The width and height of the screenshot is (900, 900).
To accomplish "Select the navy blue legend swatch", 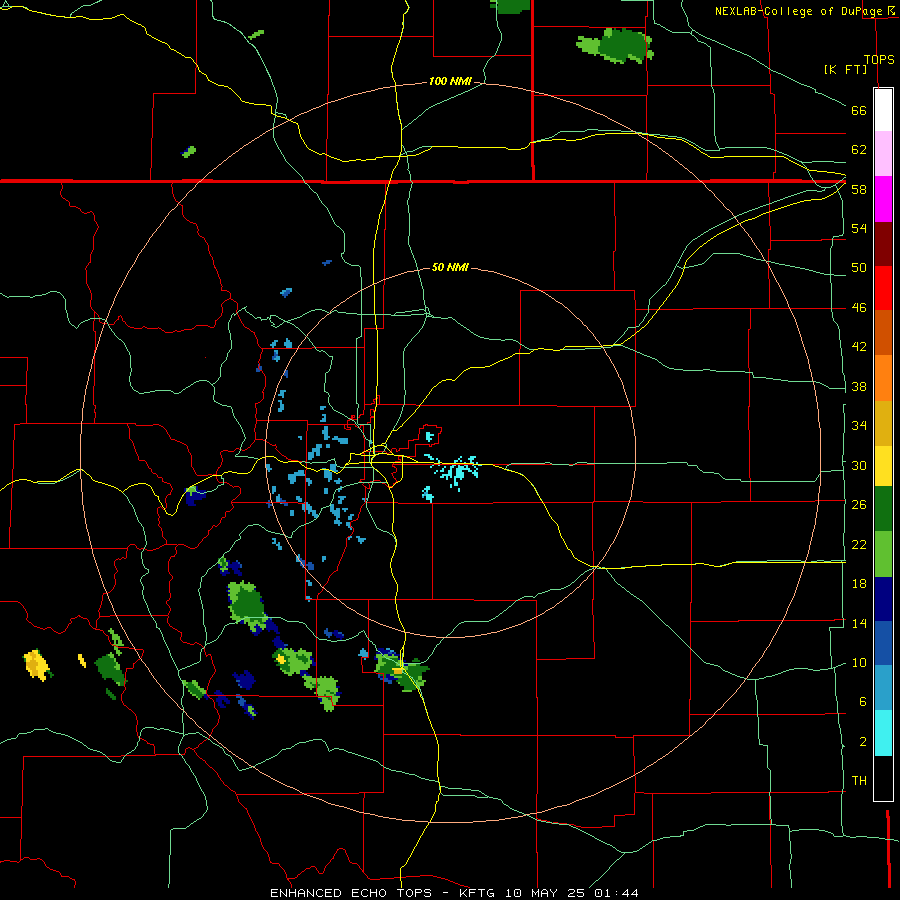I will pyautogui.click(x=883, y=599).
